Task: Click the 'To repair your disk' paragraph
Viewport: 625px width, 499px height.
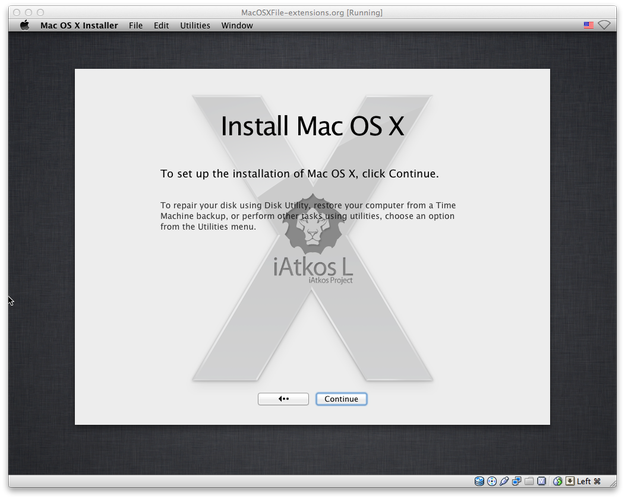Action: 308,216
